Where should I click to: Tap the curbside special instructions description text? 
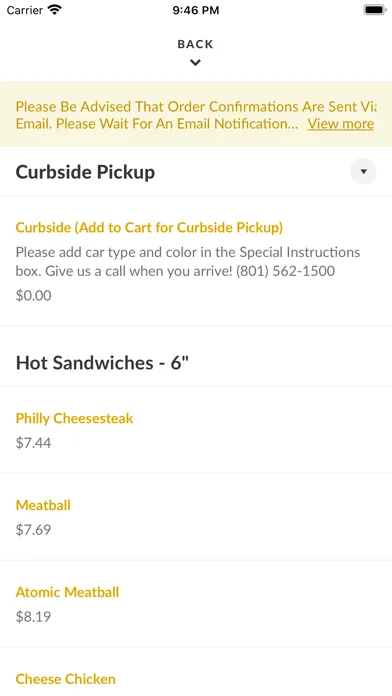coord(188,261)
